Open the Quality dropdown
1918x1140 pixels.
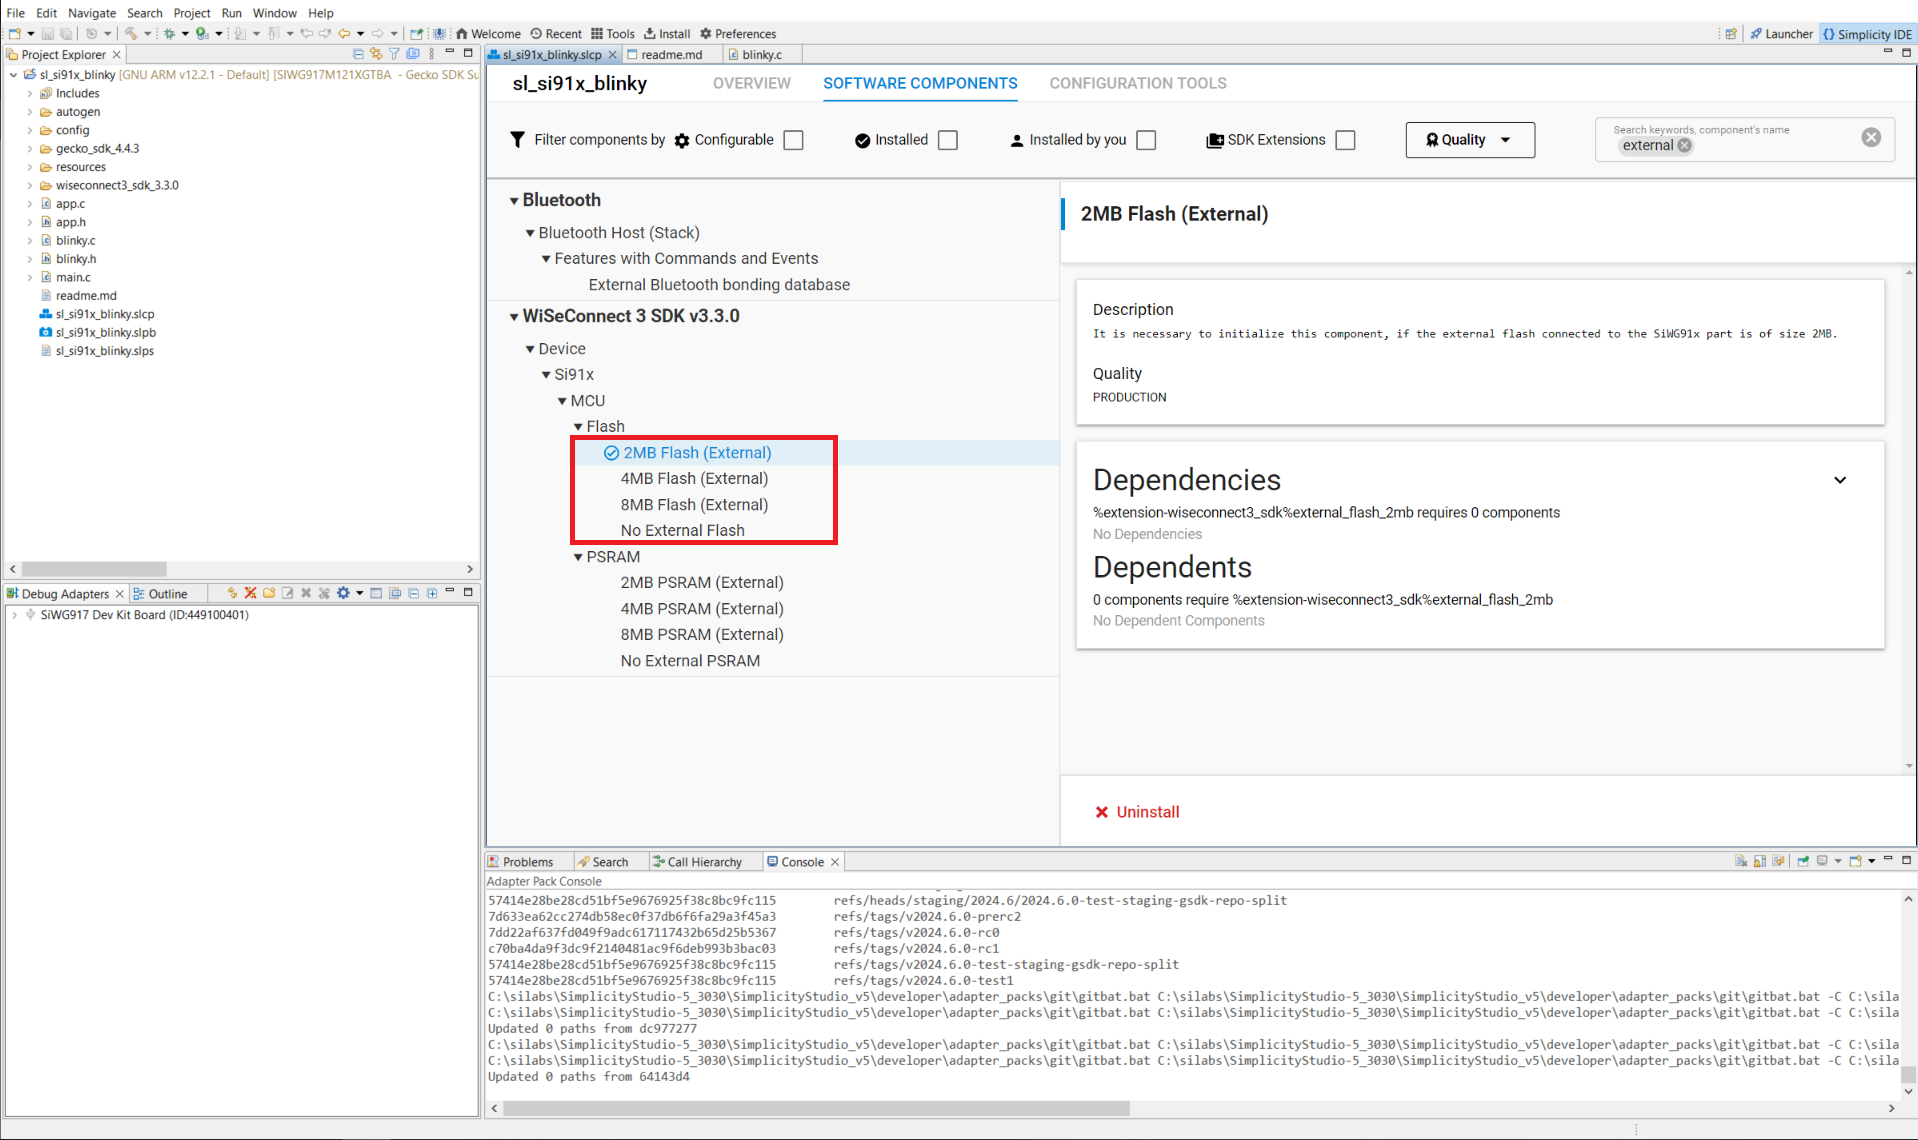pyautogui.click(x=1469, y=140)
